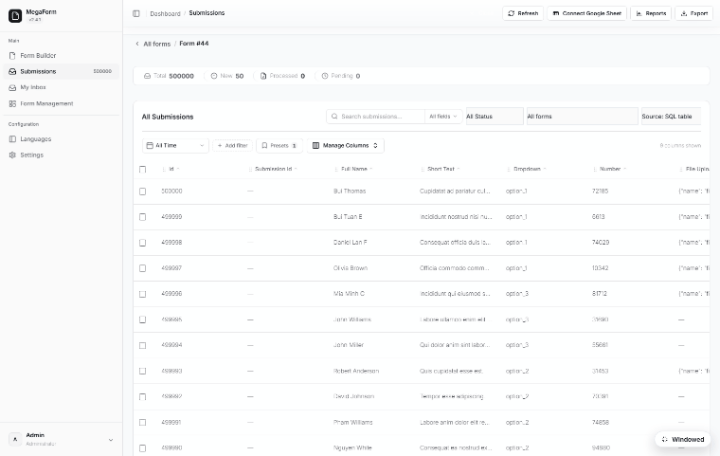This screenshot has height=456, width=720.
Task: Toggle the select-all header checkbox
Action: (143, 169)
